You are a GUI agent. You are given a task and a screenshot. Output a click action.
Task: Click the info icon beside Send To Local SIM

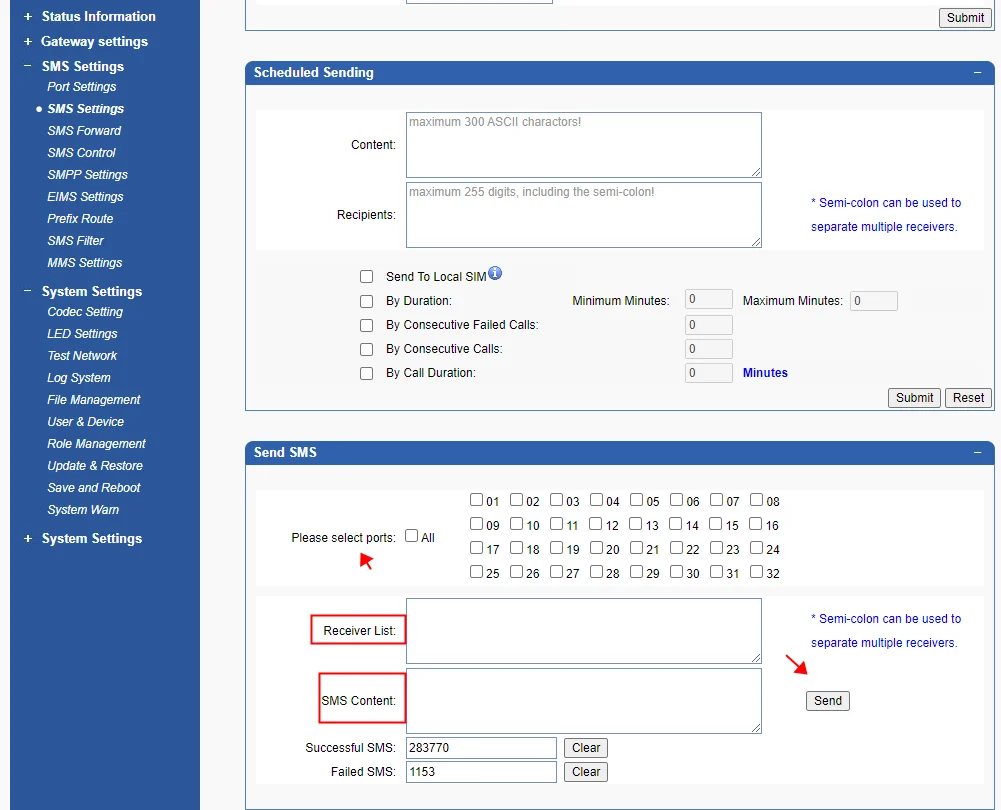495,273
